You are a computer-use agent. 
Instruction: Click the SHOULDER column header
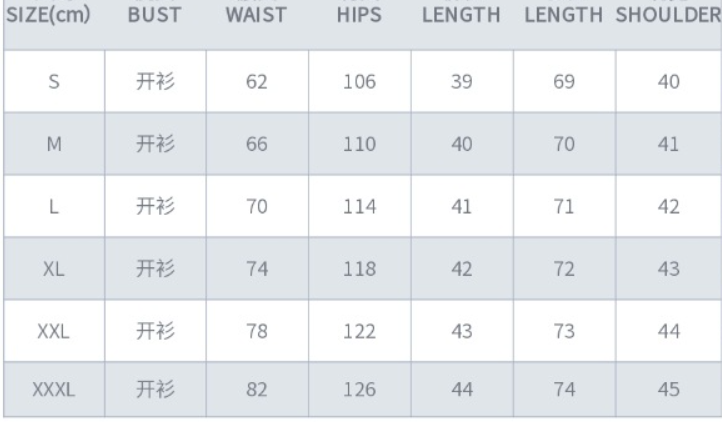669,17
